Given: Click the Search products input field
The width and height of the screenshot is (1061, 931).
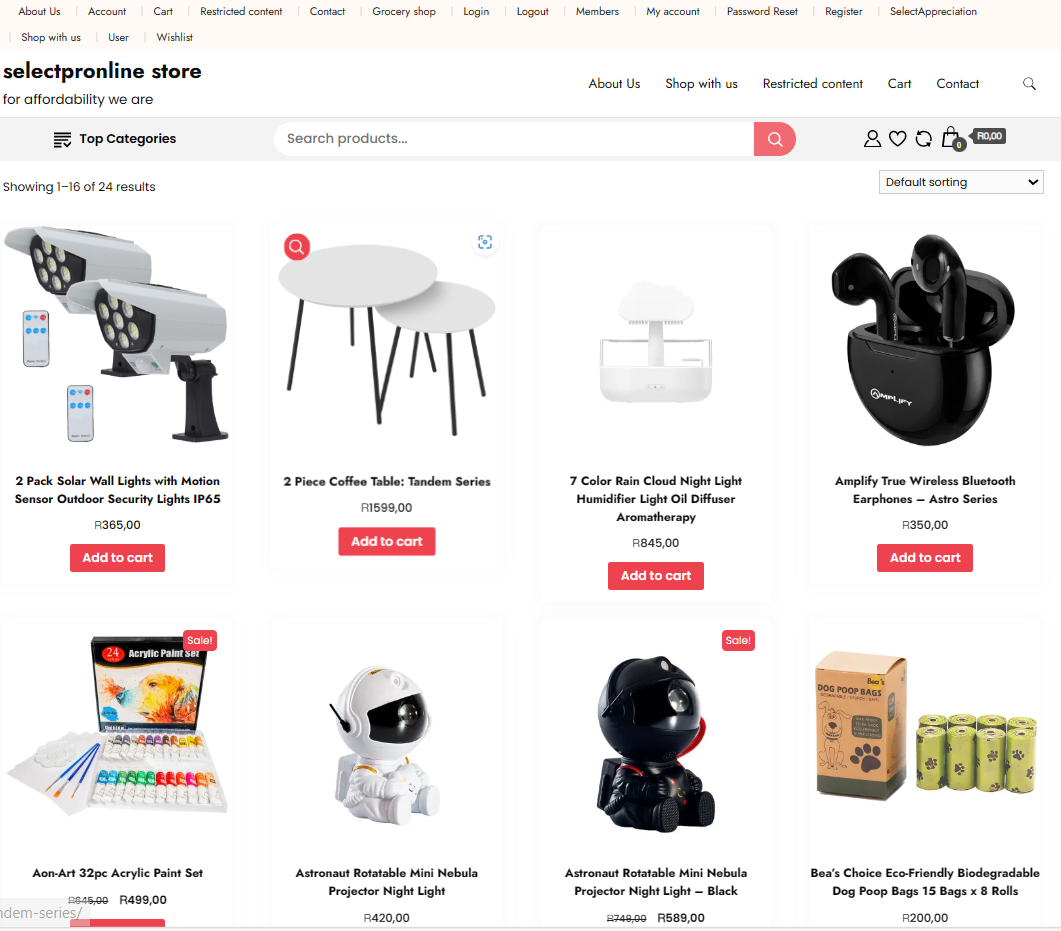Looking at the screenshot, I should [x=514, y=139].
